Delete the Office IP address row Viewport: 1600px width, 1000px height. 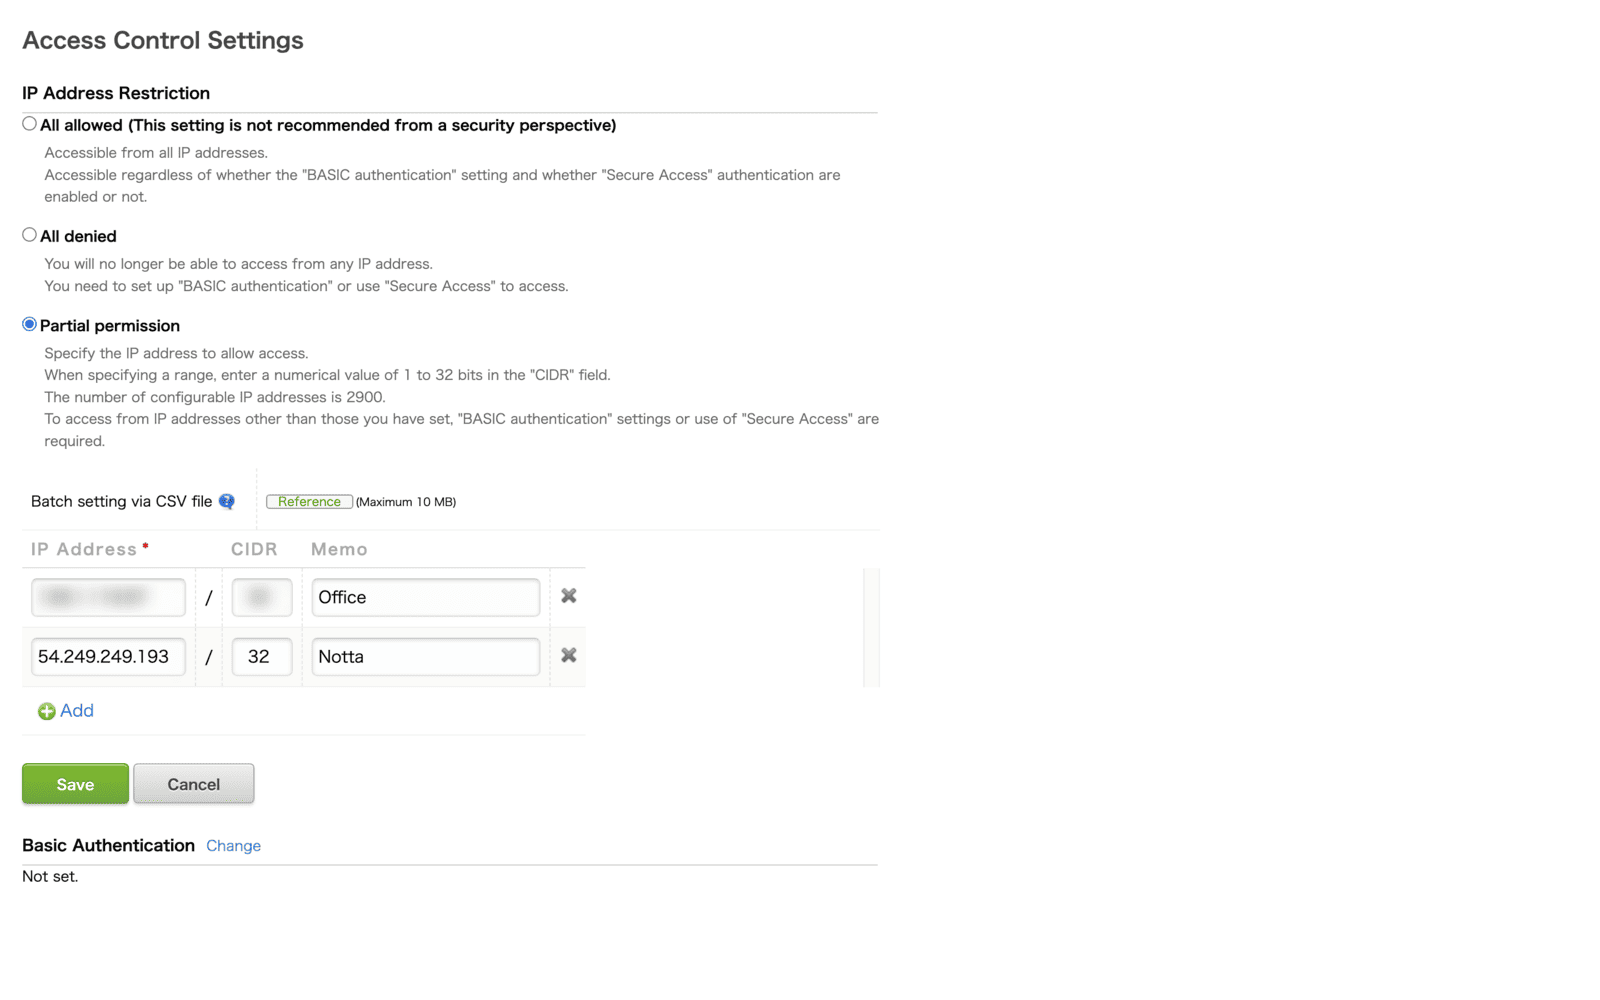pyautogui.click(x=568, y=596)
